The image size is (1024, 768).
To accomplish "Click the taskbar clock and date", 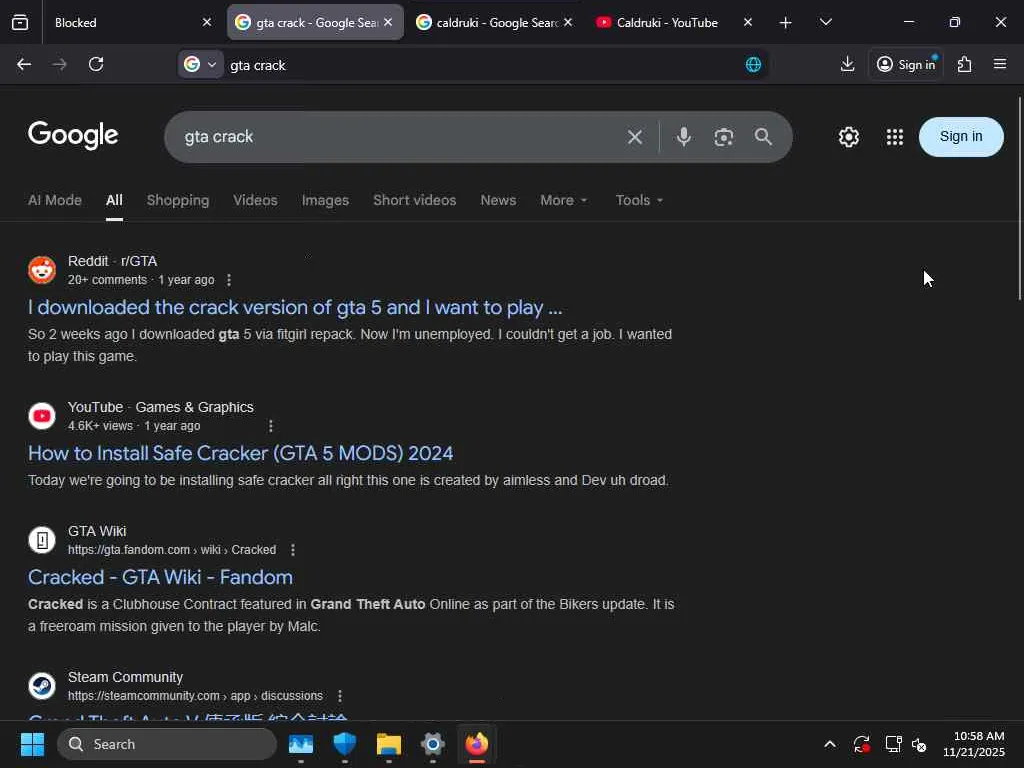I will (974, 744).
